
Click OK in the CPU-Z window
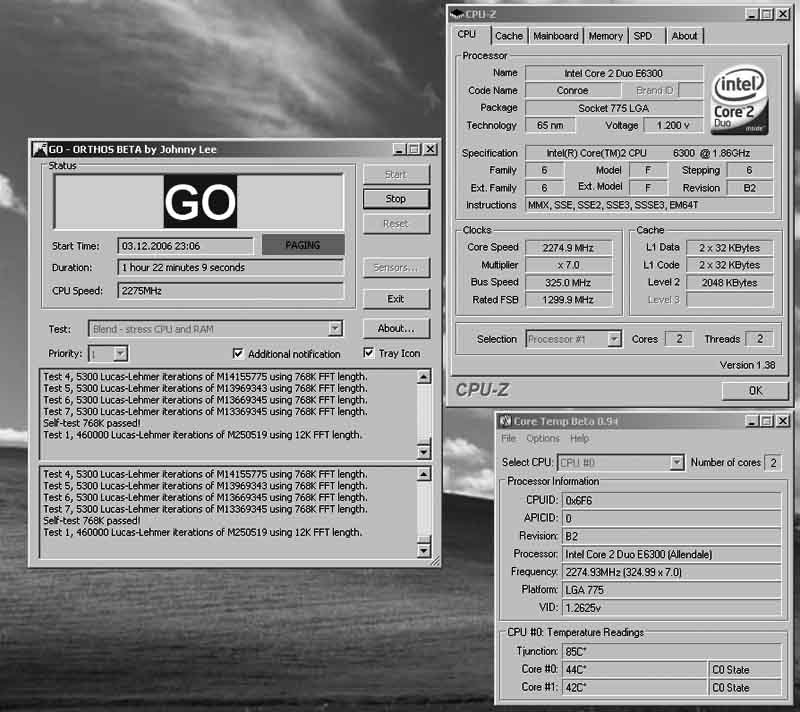(755, 391)
